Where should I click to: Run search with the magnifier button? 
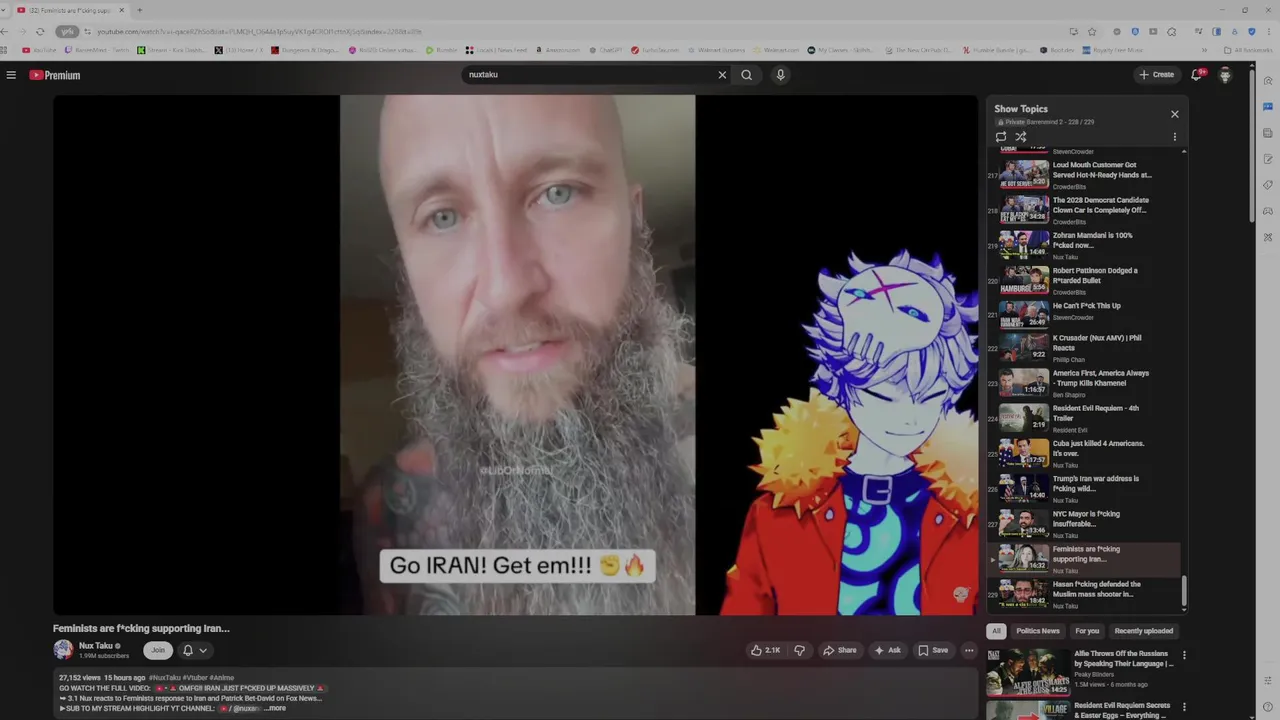tap(746, 75)
